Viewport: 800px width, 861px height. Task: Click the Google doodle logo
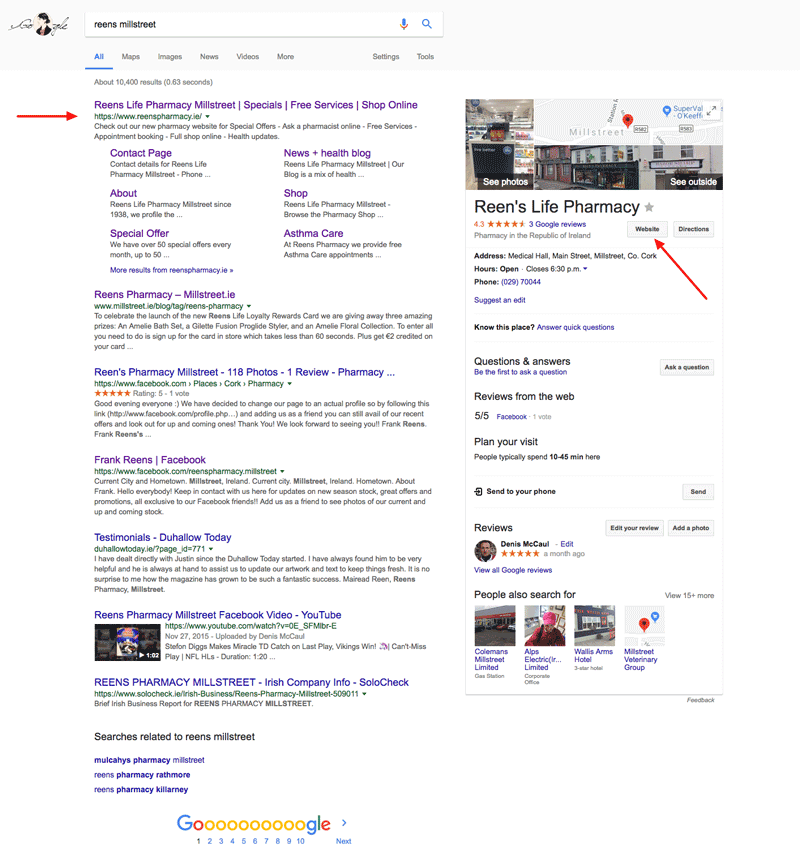pos(39,24)
